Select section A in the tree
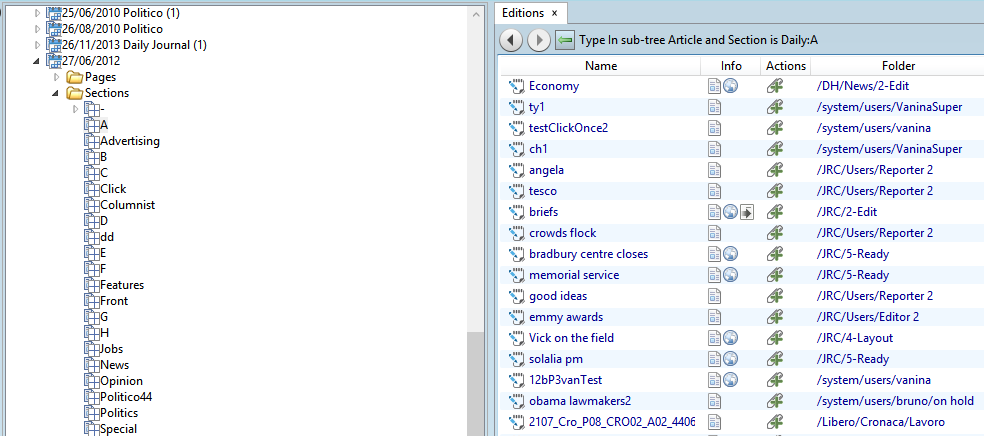This screenshot has height=436, width=984. 104,125
